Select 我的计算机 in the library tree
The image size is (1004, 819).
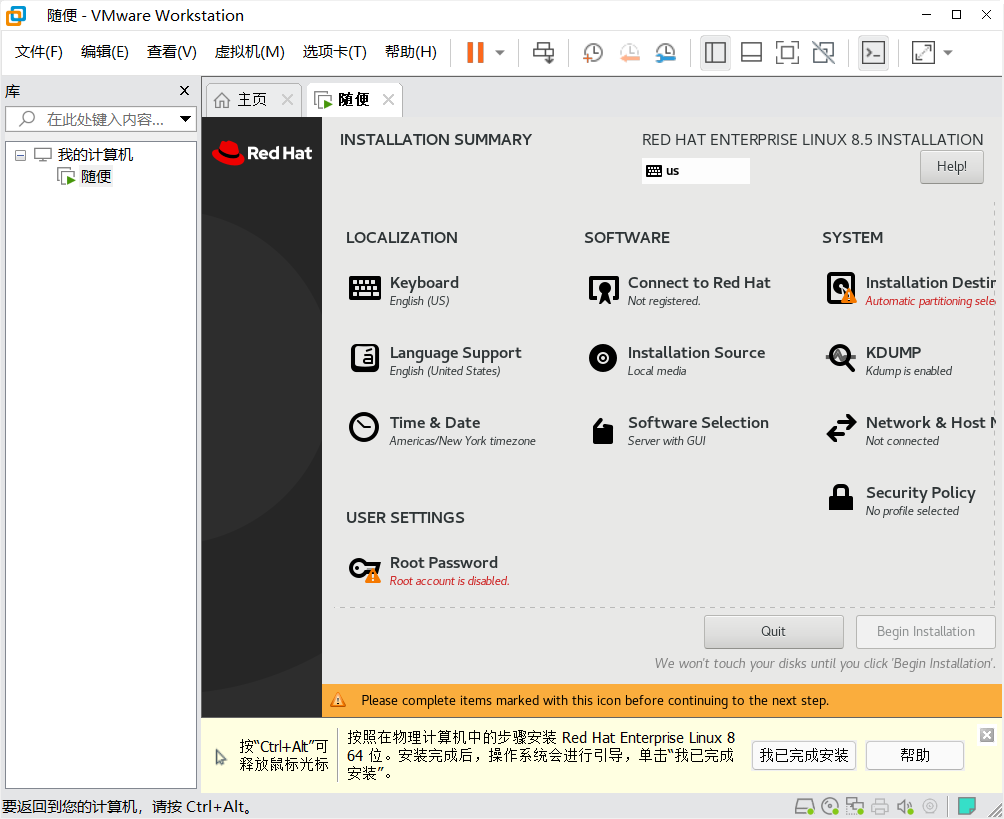click(95, 154)
